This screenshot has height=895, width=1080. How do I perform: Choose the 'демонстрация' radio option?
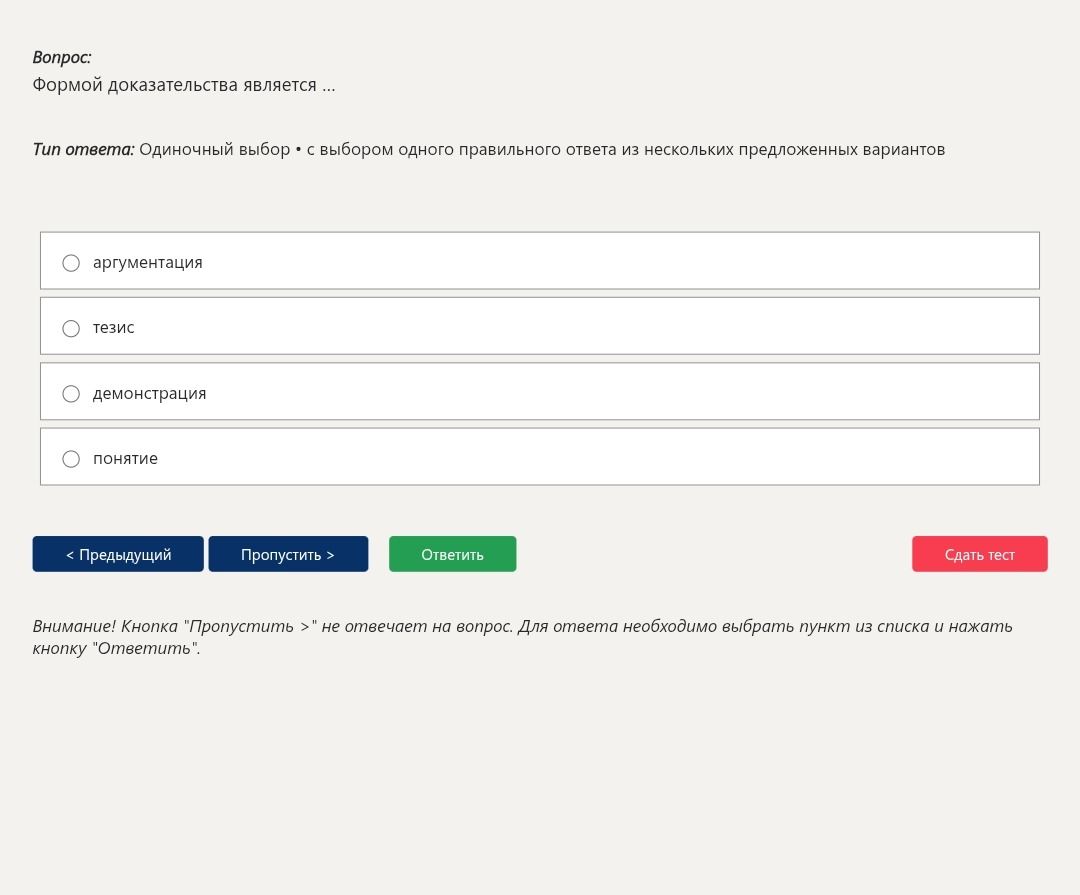pos(71,393)
